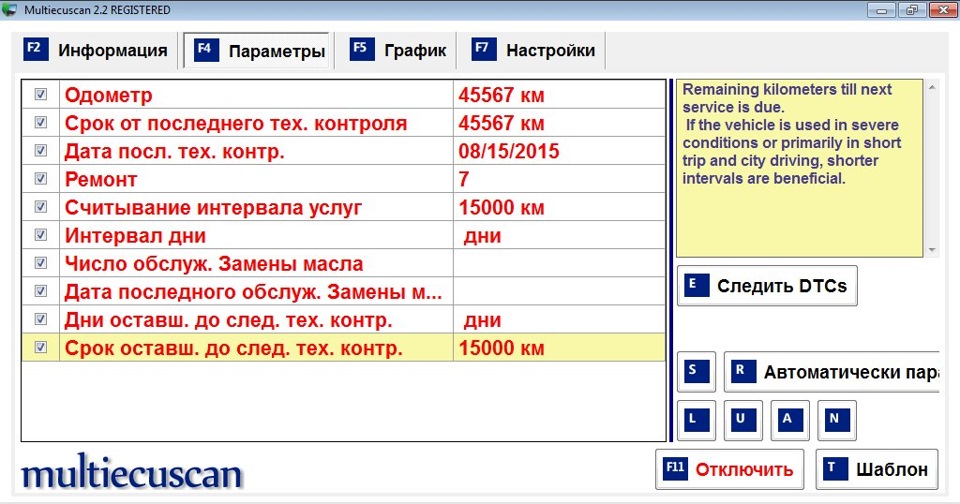Image resolution: width=960 pixels, height=504 pixels.
Task: Select the Ремонт parameter row
Action: (343, 179)
